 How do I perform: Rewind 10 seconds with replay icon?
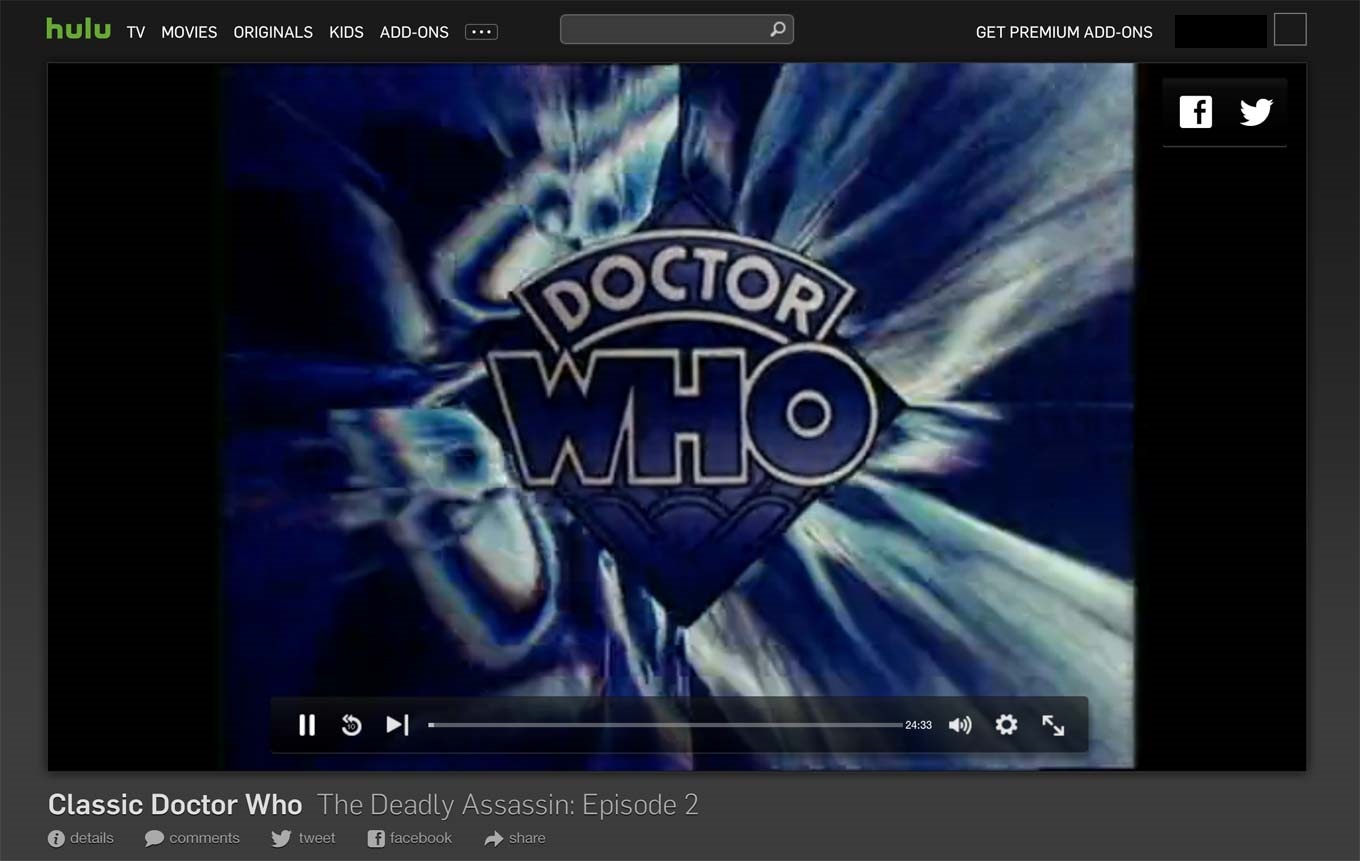click(x=351, y=725)
